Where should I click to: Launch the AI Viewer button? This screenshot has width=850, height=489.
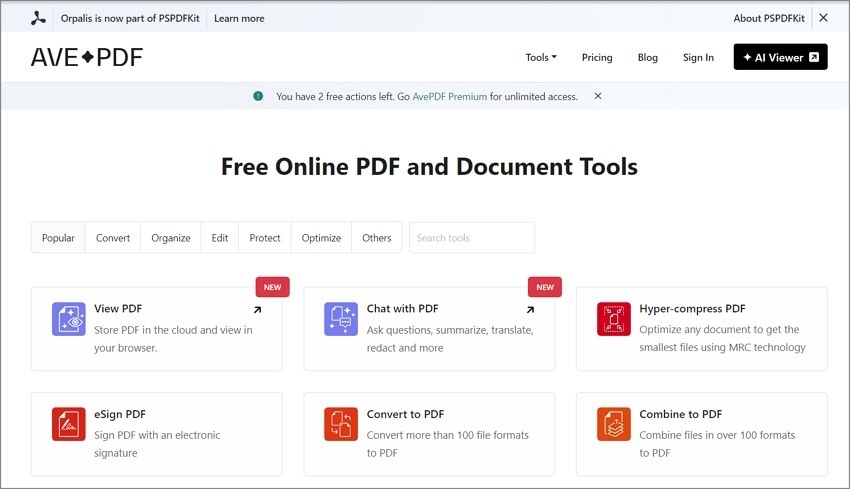point(781,57)
